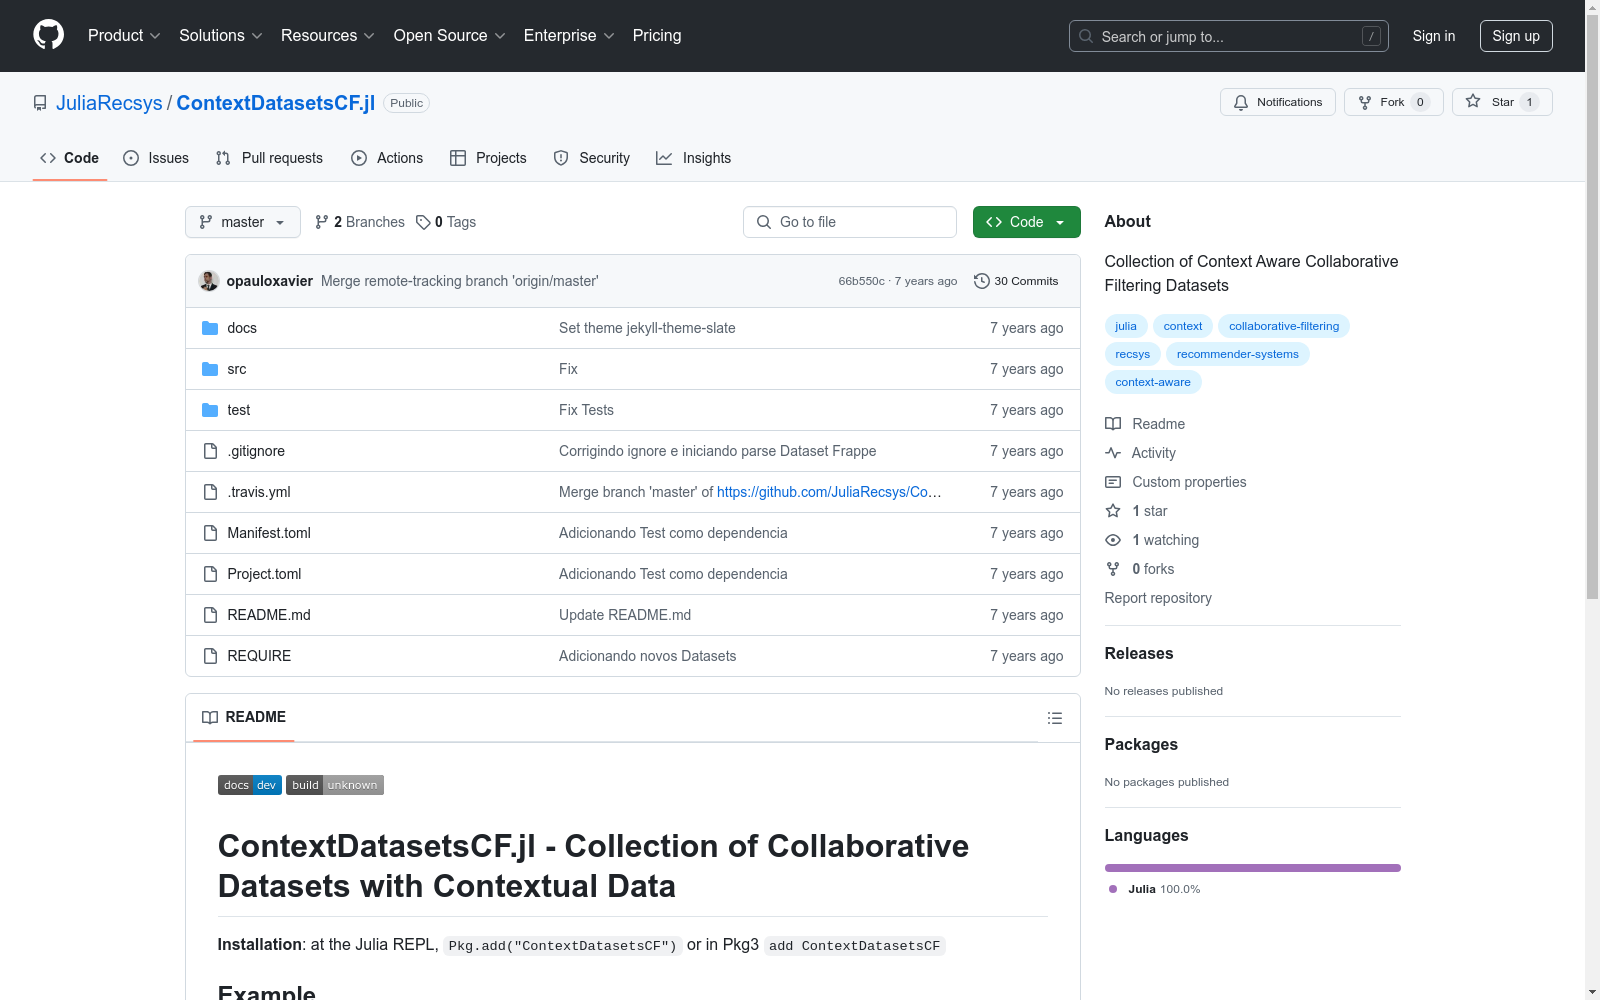Viewport: 1600px width, 1000px height.
Task: Select the README tab header
Action: tap(244, 717)
